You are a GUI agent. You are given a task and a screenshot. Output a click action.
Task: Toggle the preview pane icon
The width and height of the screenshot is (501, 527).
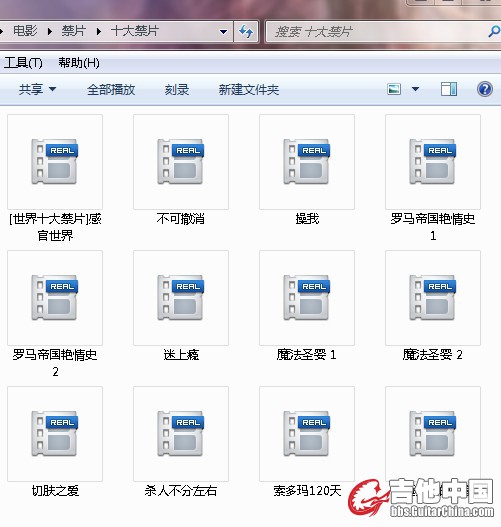click(x=449, y=89)
